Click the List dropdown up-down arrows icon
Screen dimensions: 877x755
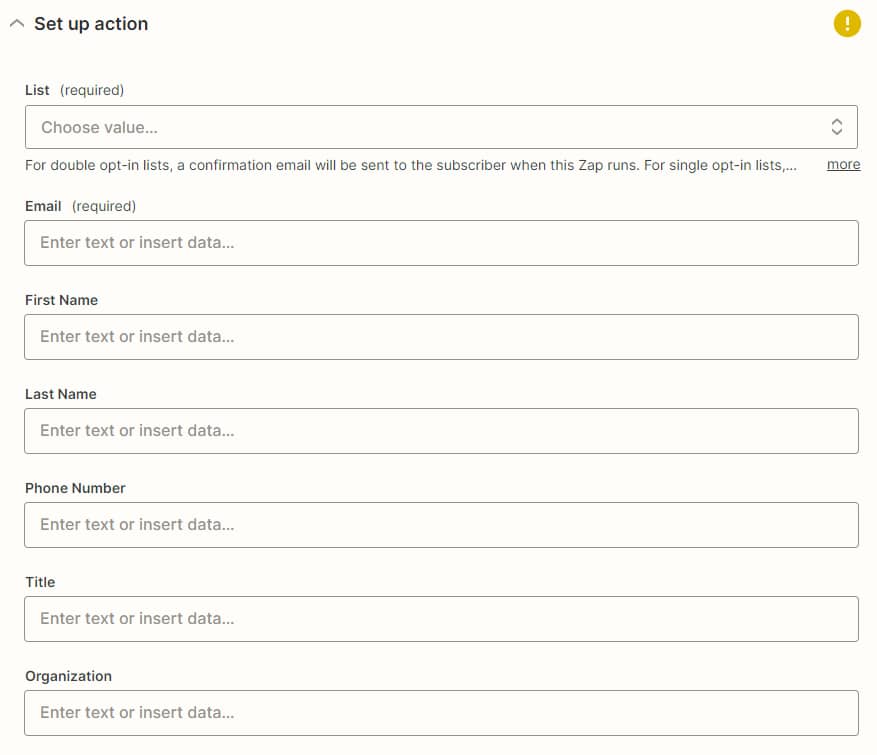[x=837, y=127]
